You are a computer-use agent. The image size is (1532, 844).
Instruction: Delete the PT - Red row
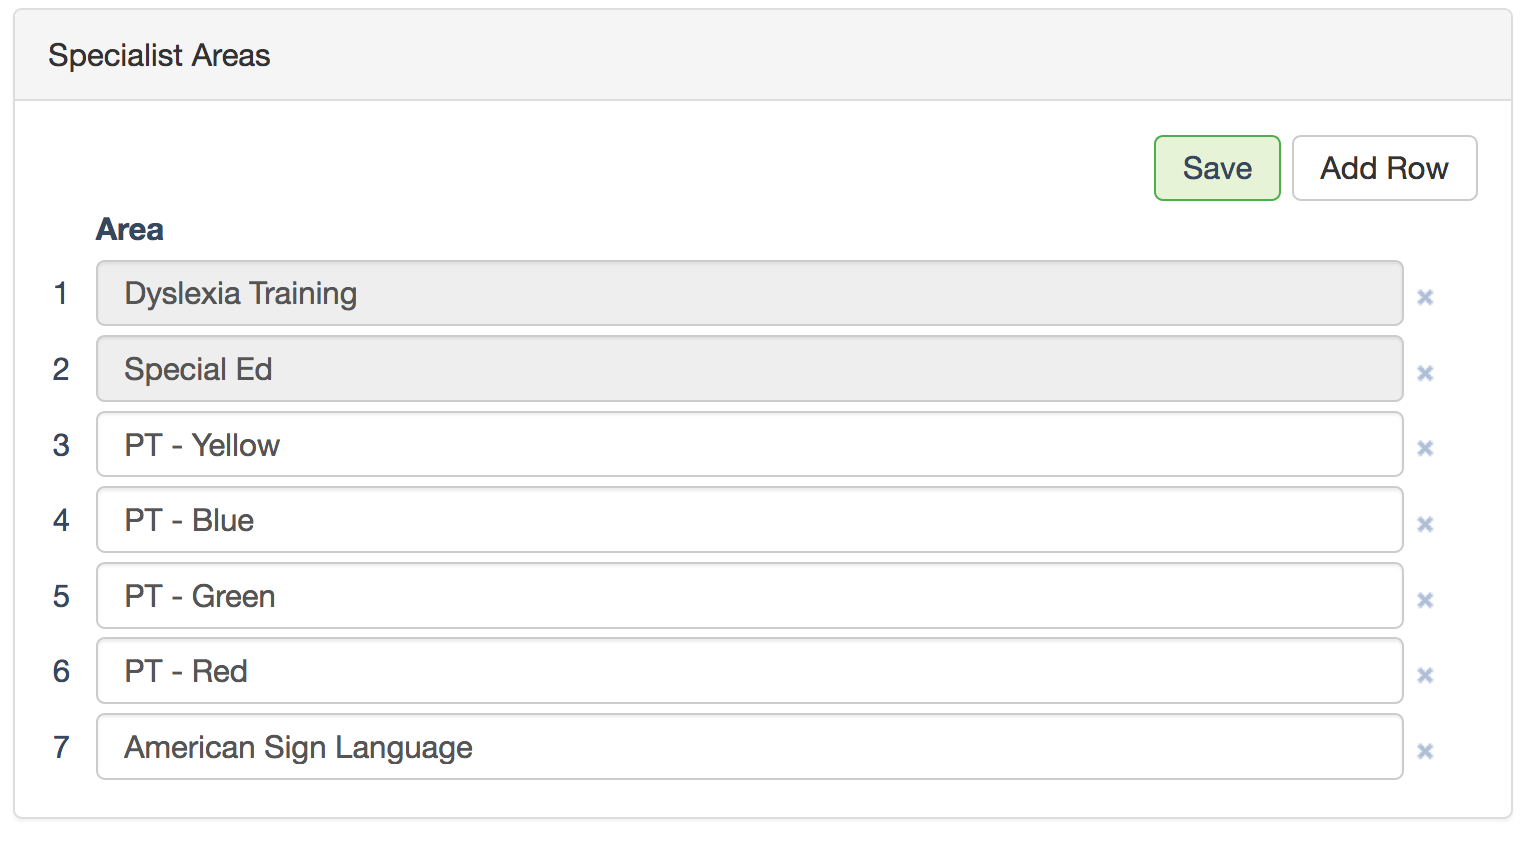point(1425,675)
